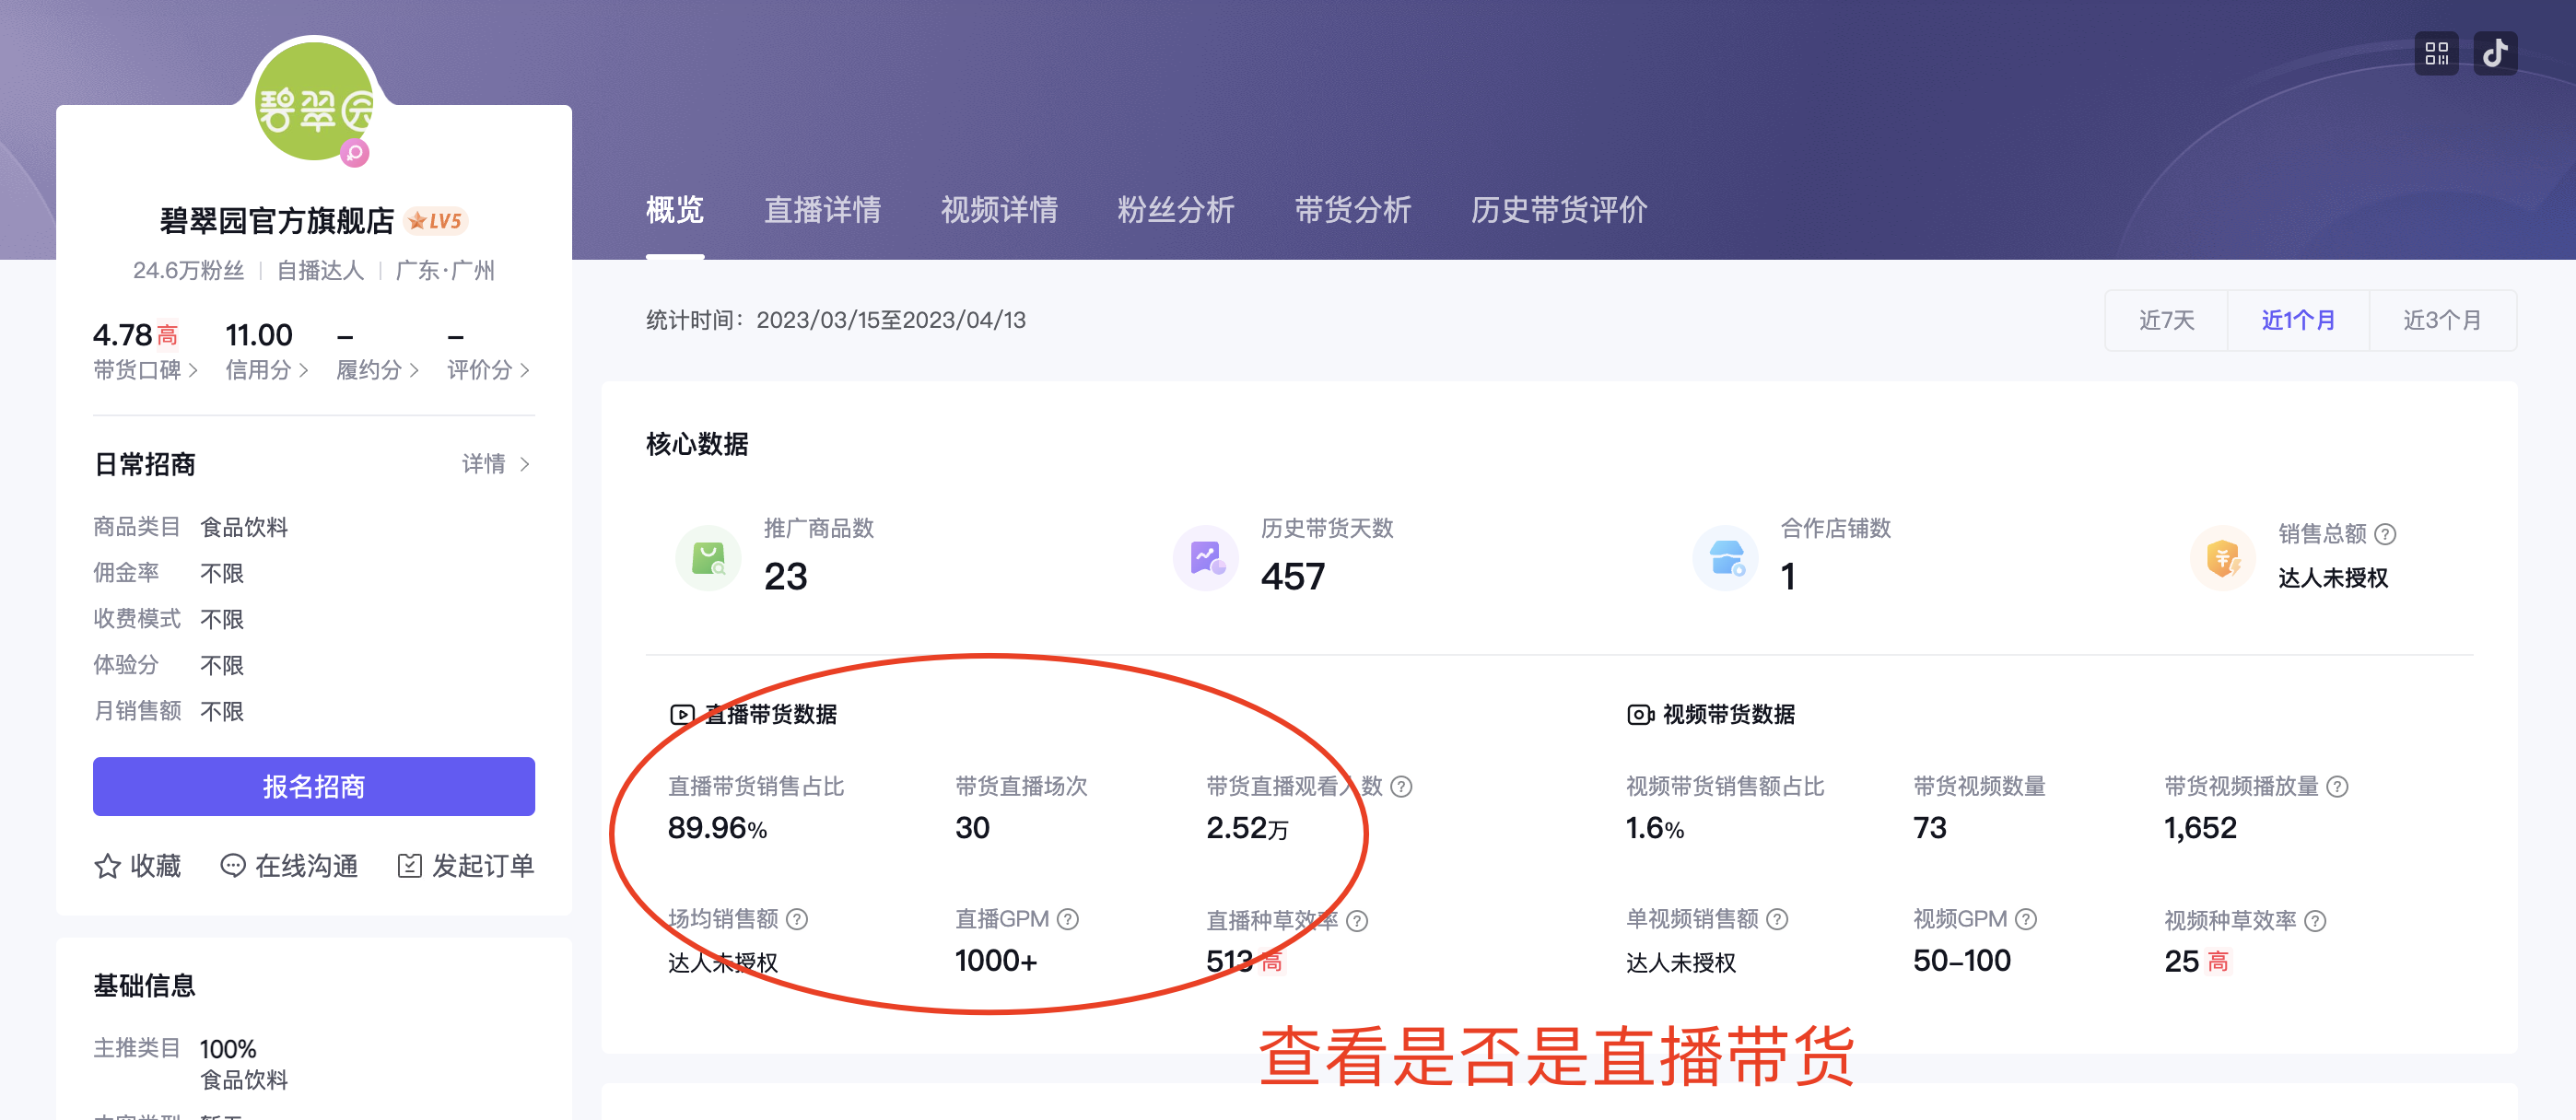Click the 推广商品数 shopping bag icon
Viewport: 2576px width, 1120px height.
pos(708,557)
